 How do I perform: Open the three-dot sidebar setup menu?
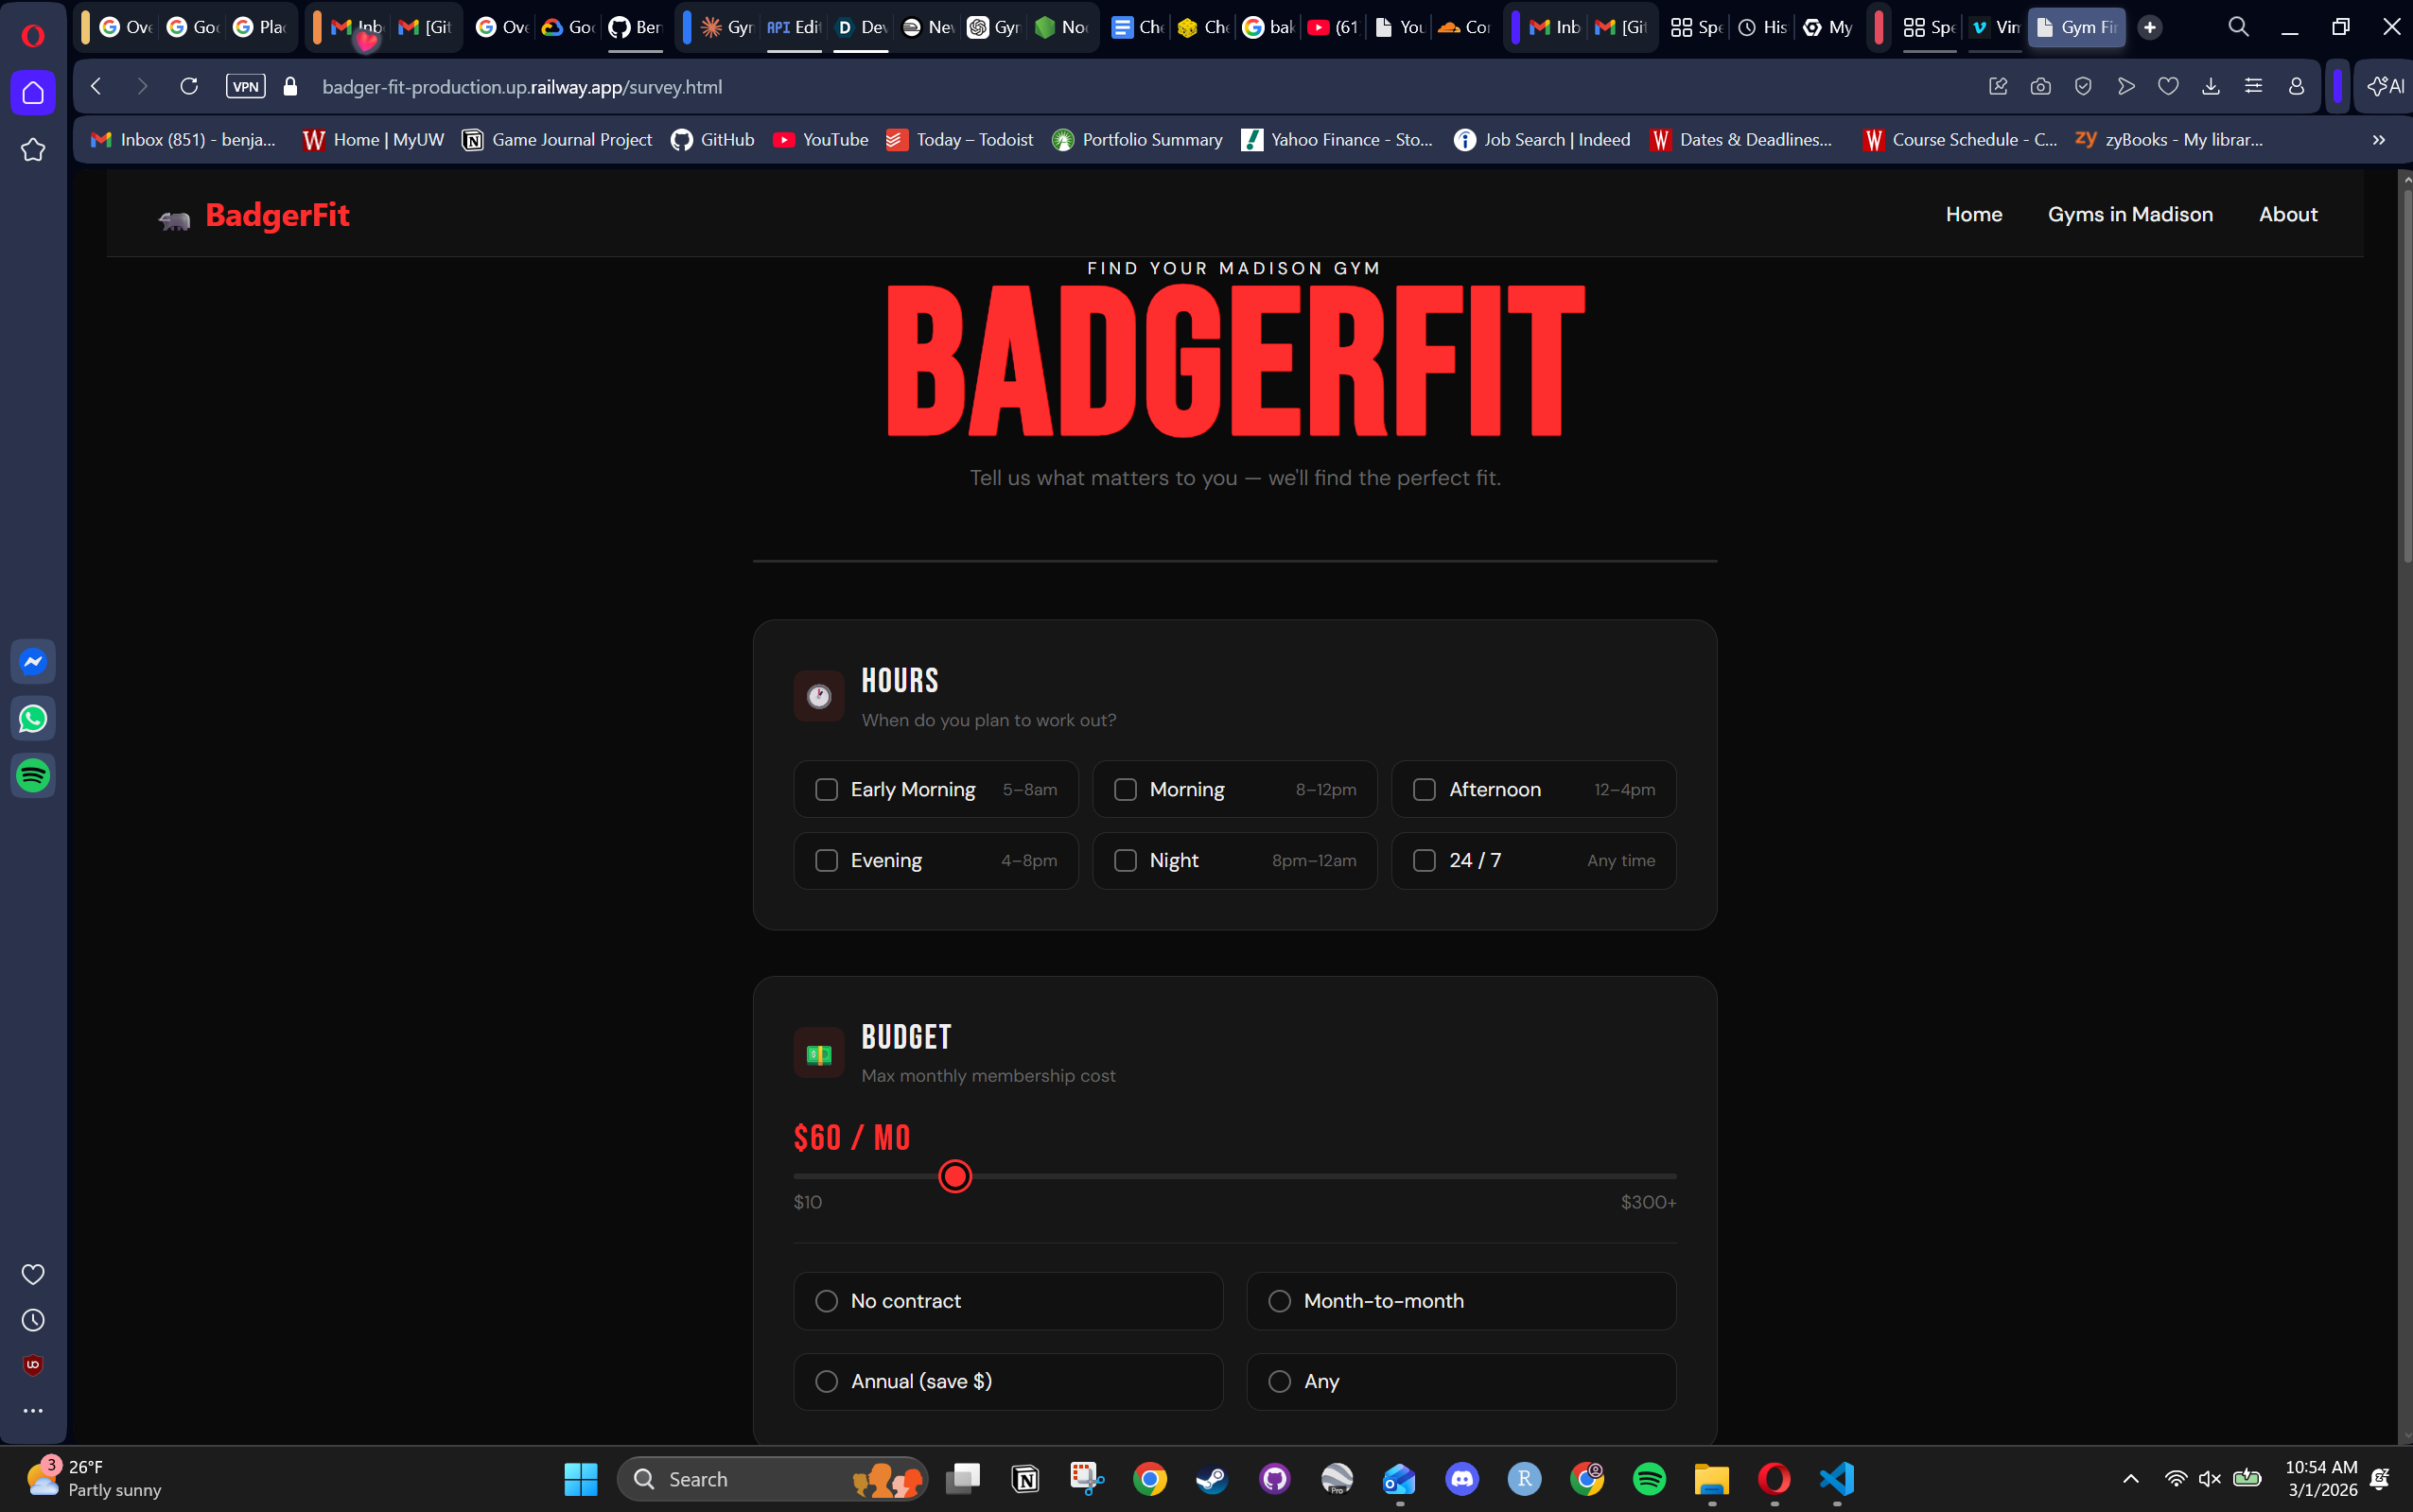tap(33, 1411)
